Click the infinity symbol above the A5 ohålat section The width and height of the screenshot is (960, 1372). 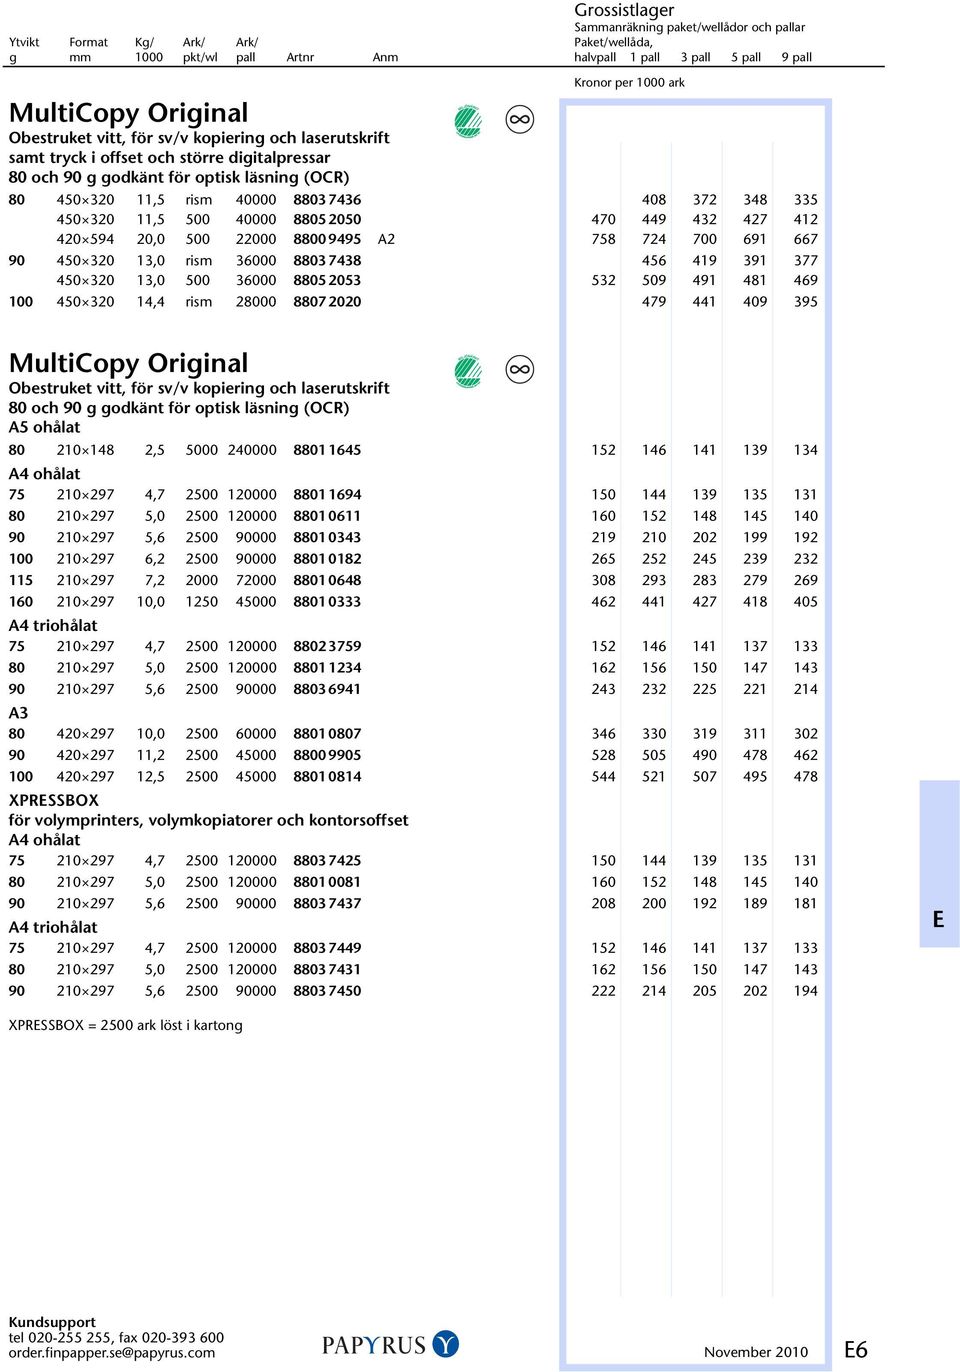click(520, 370)
